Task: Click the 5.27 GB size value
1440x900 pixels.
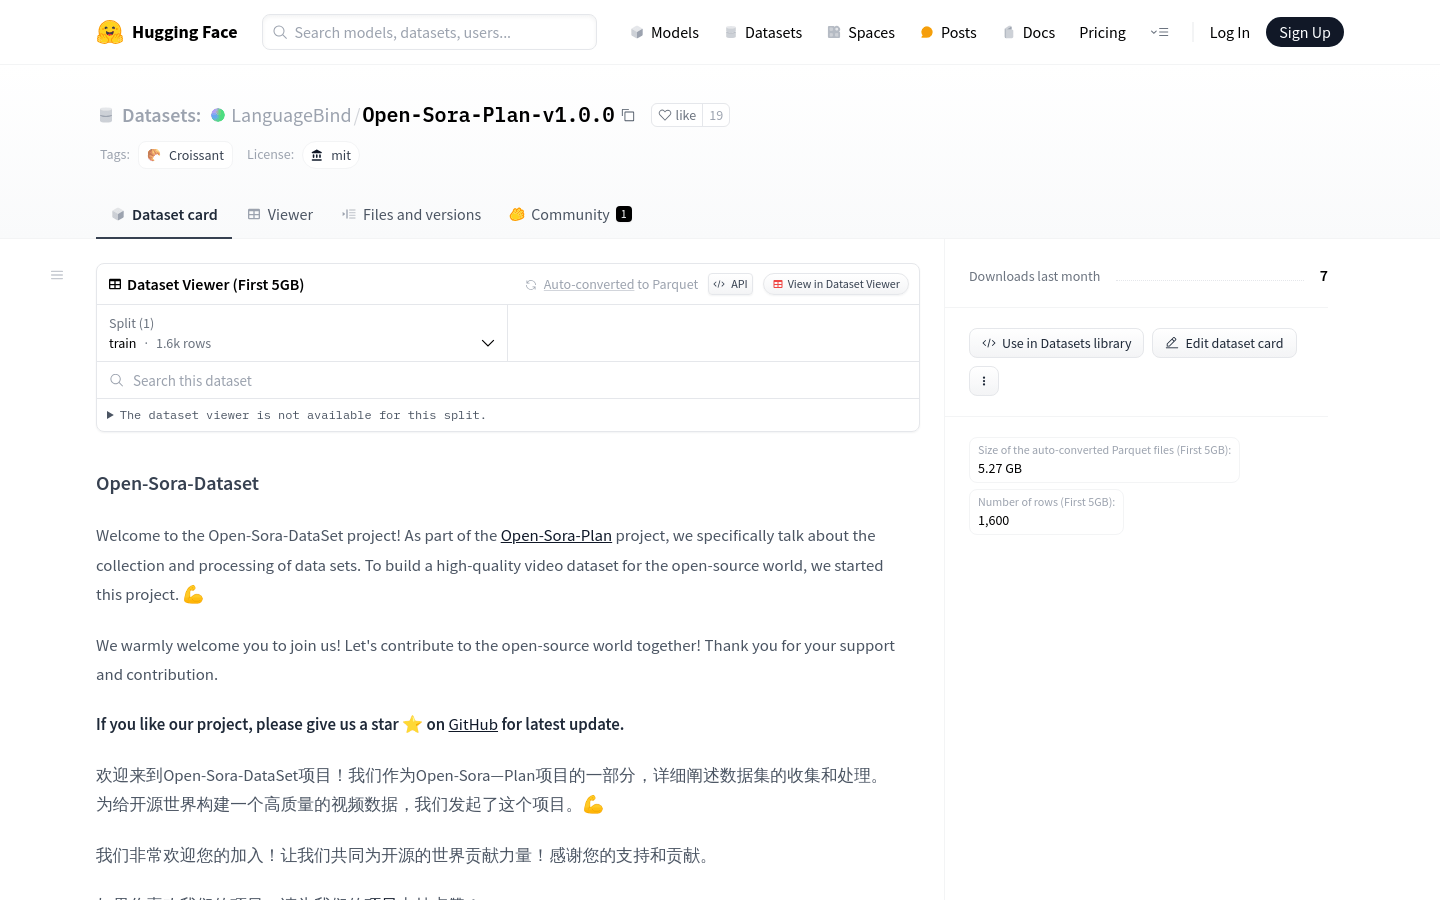Action: click(1000, 468)
